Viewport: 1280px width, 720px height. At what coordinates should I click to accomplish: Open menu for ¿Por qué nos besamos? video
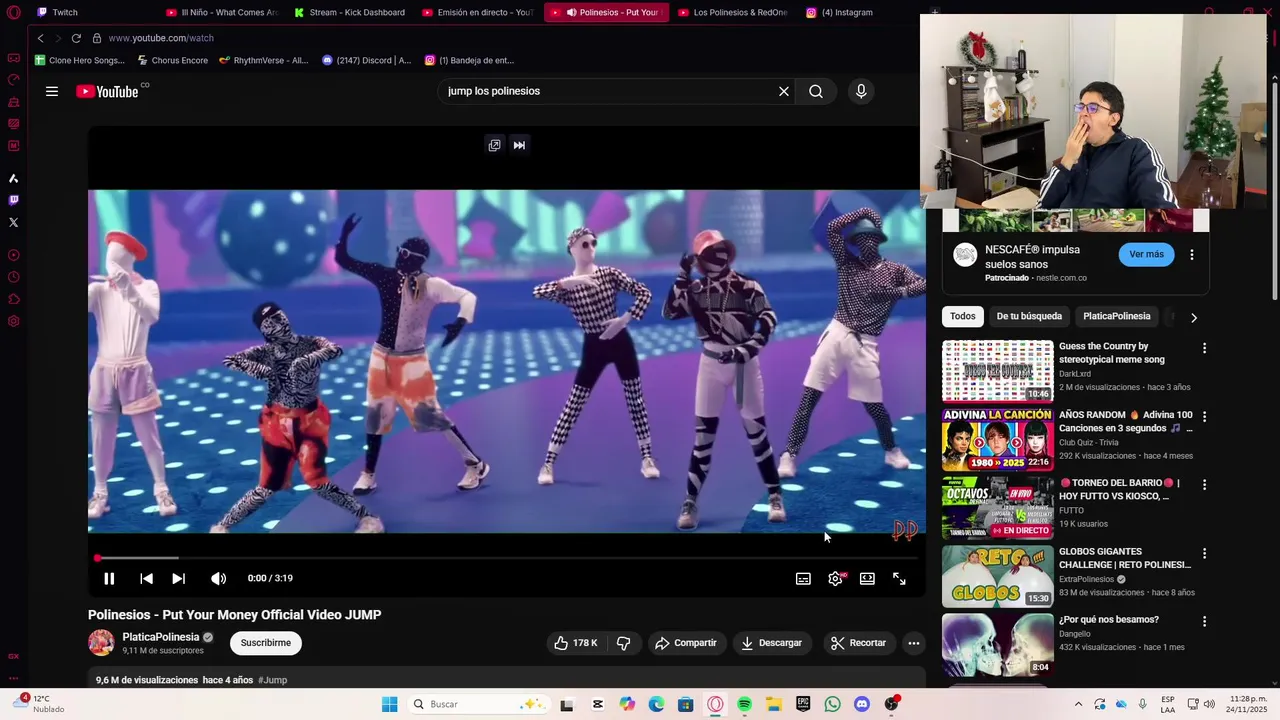click(x=1204, y=621)
